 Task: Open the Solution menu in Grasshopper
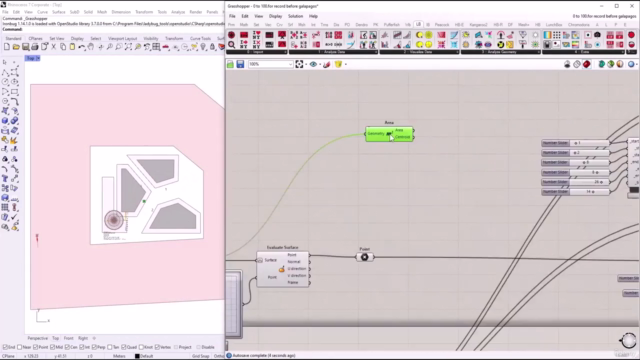[x=296, y=16]
